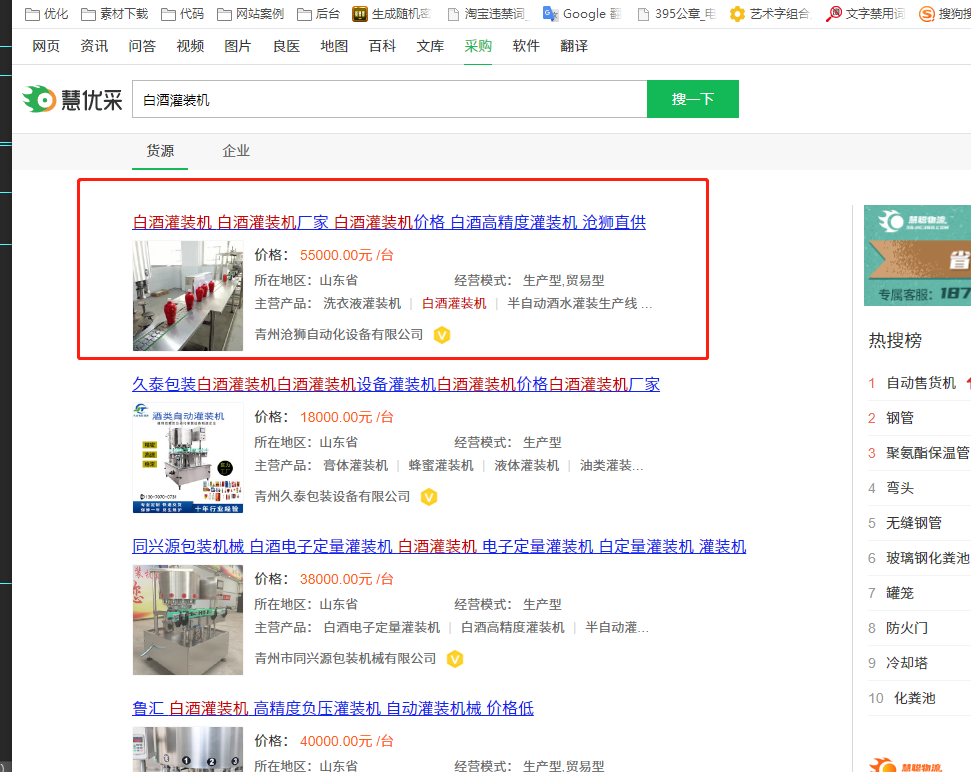The image size is (971, 772).
Task: Open the 文字禁用词 bookmark
Action: 866,14
